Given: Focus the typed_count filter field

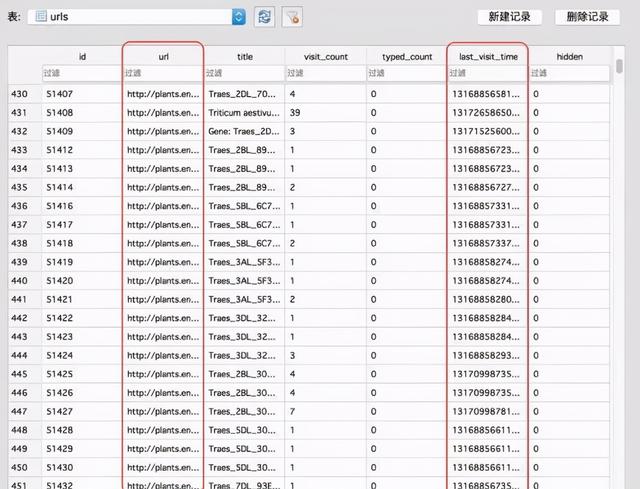Looking at the screenshot, I should (x=407, y=73).
